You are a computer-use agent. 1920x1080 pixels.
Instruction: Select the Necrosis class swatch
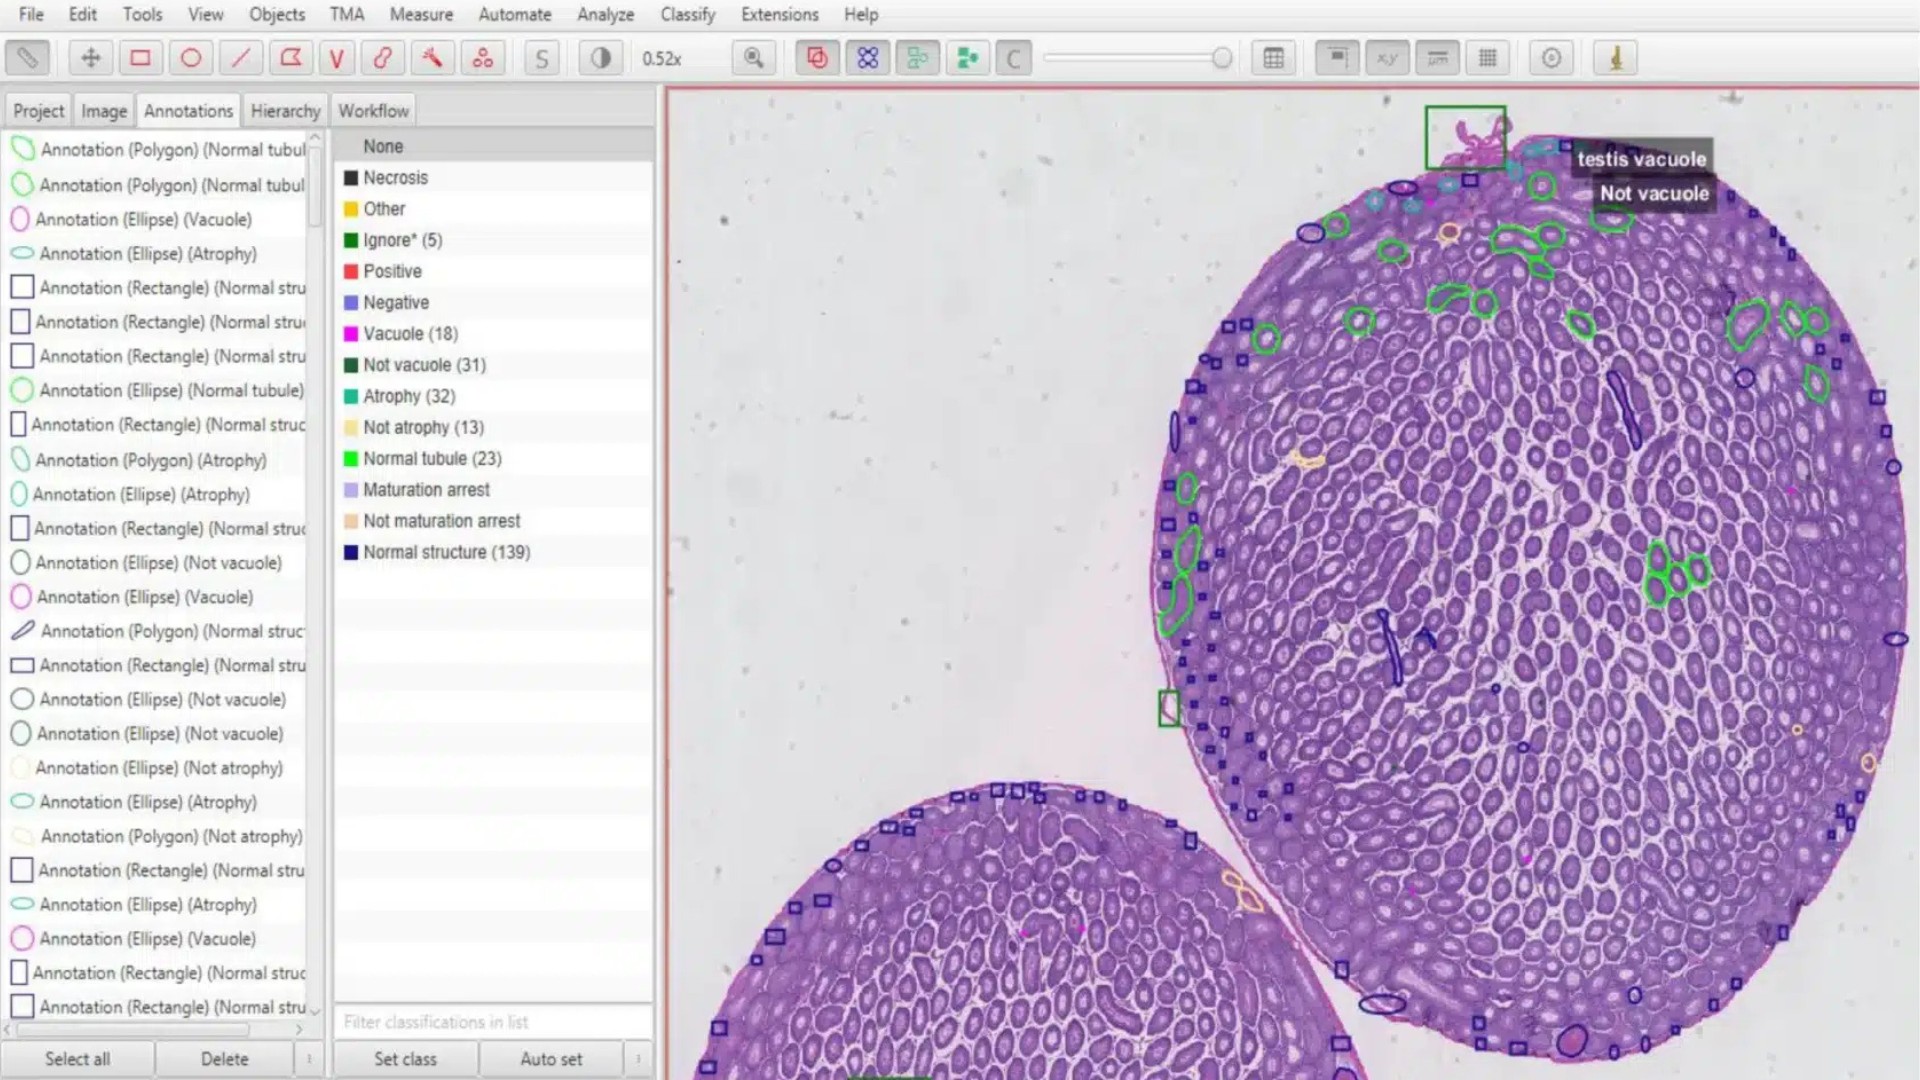(351, 178)
